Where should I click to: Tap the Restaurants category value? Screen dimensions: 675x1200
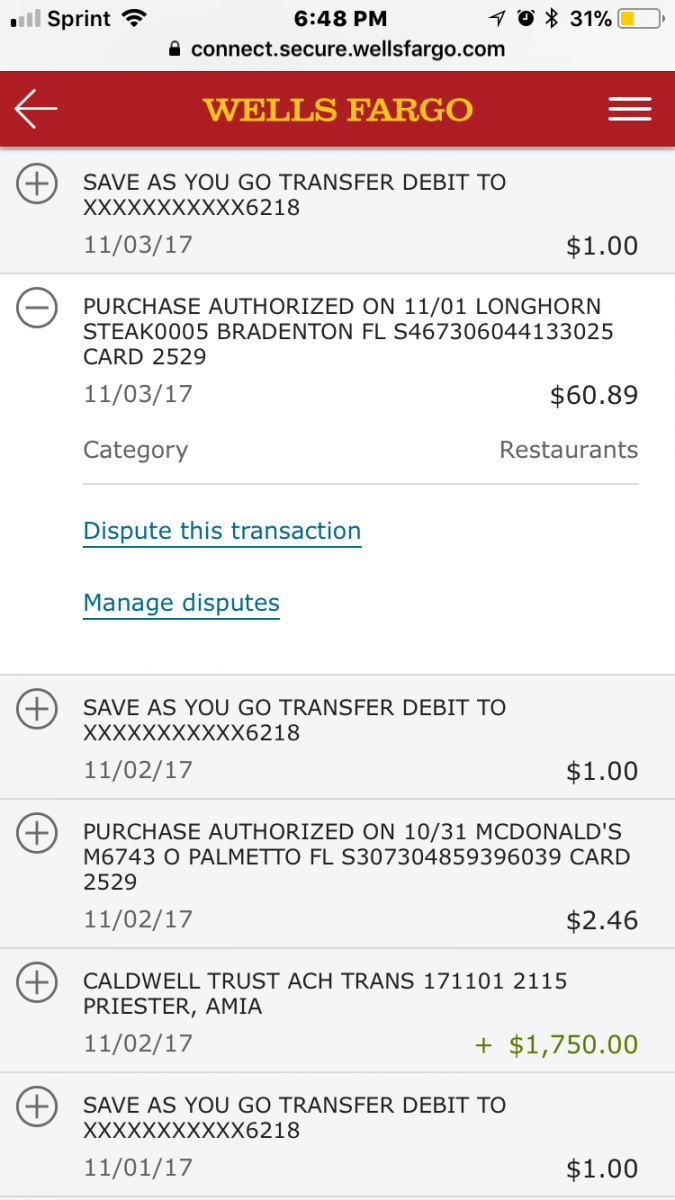click(x=568, y=450)
